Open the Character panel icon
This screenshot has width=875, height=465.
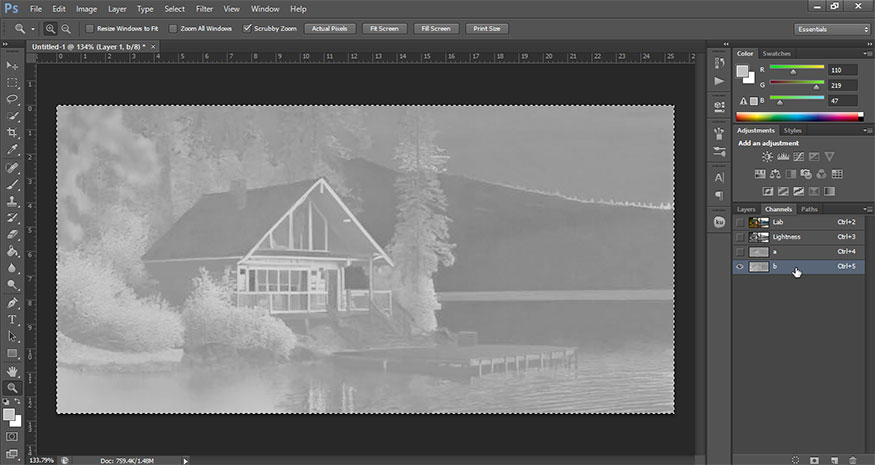coord(719,177)
